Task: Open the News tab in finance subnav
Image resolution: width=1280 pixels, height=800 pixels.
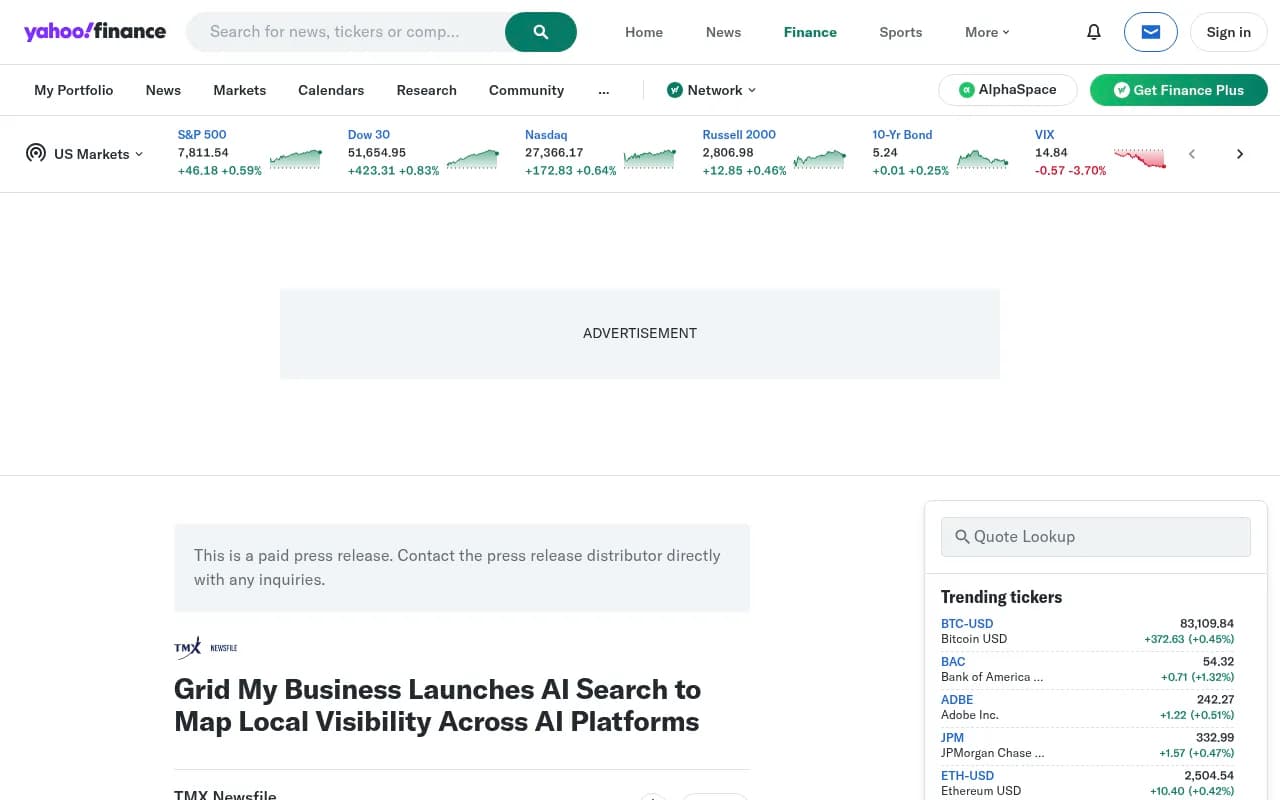Action: pos(163,90)
